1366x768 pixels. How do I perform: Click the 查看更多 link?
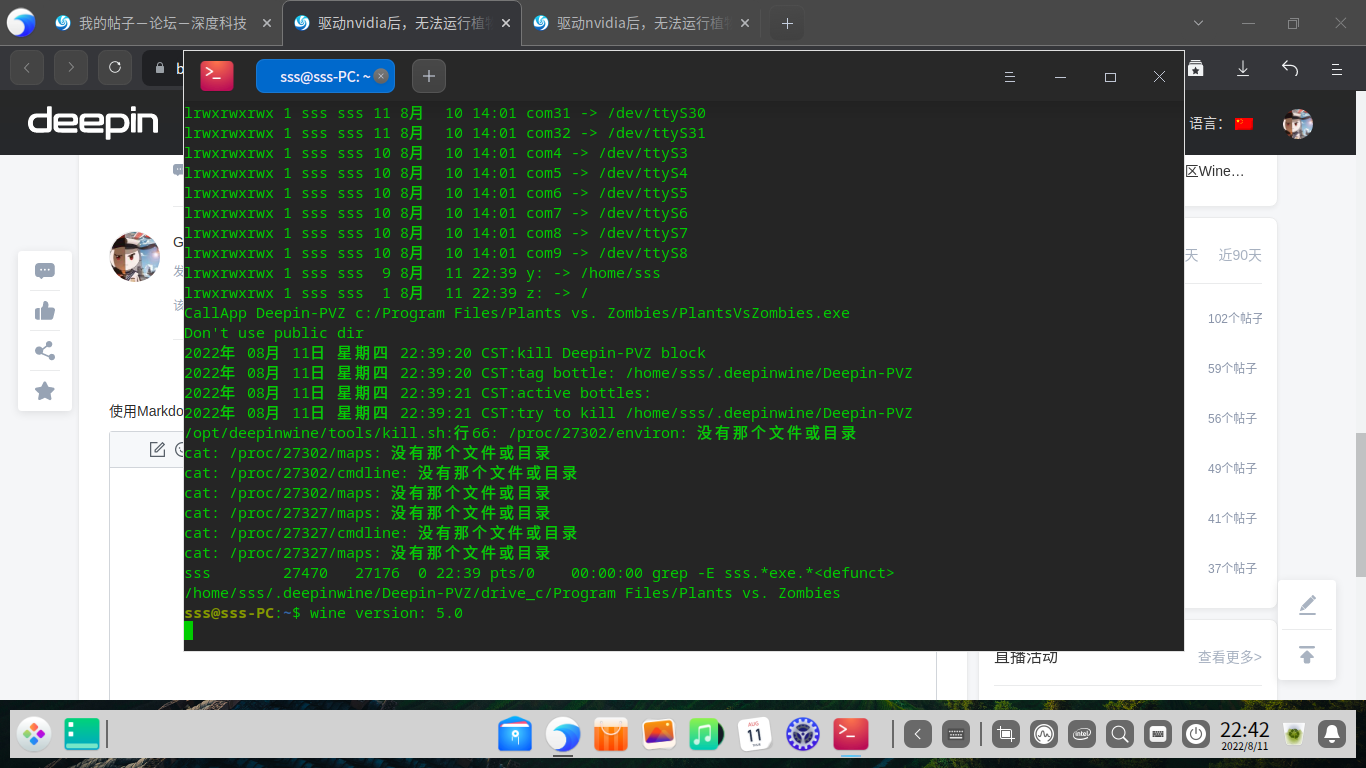tap(1229, 657)
